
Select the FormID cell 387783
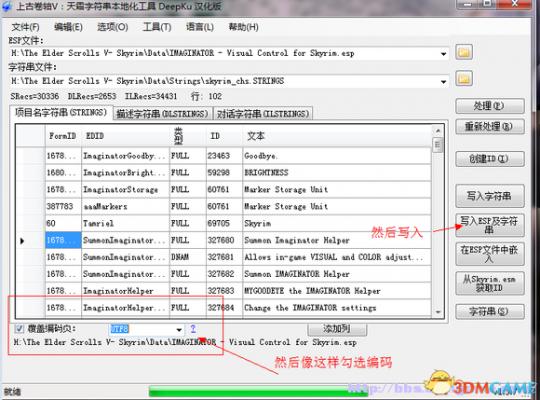tap(63, 207)
